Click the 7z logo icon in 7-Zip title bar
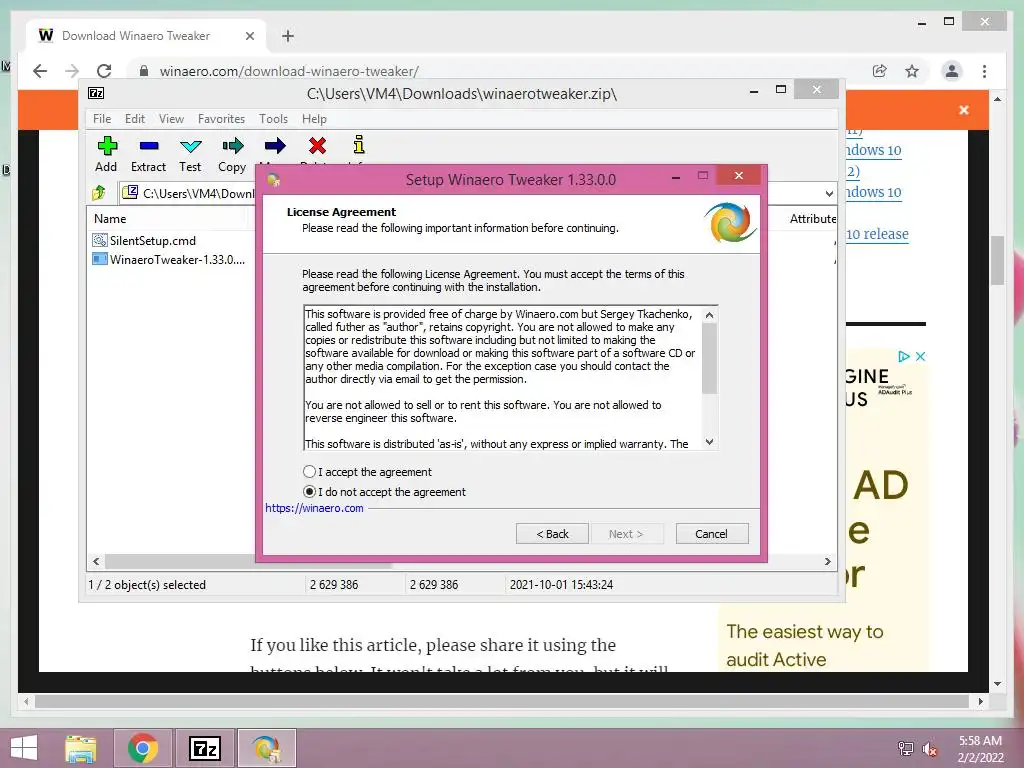This screenshot has height=768, width=1024. pyautogui.click(x=96, y=93)
